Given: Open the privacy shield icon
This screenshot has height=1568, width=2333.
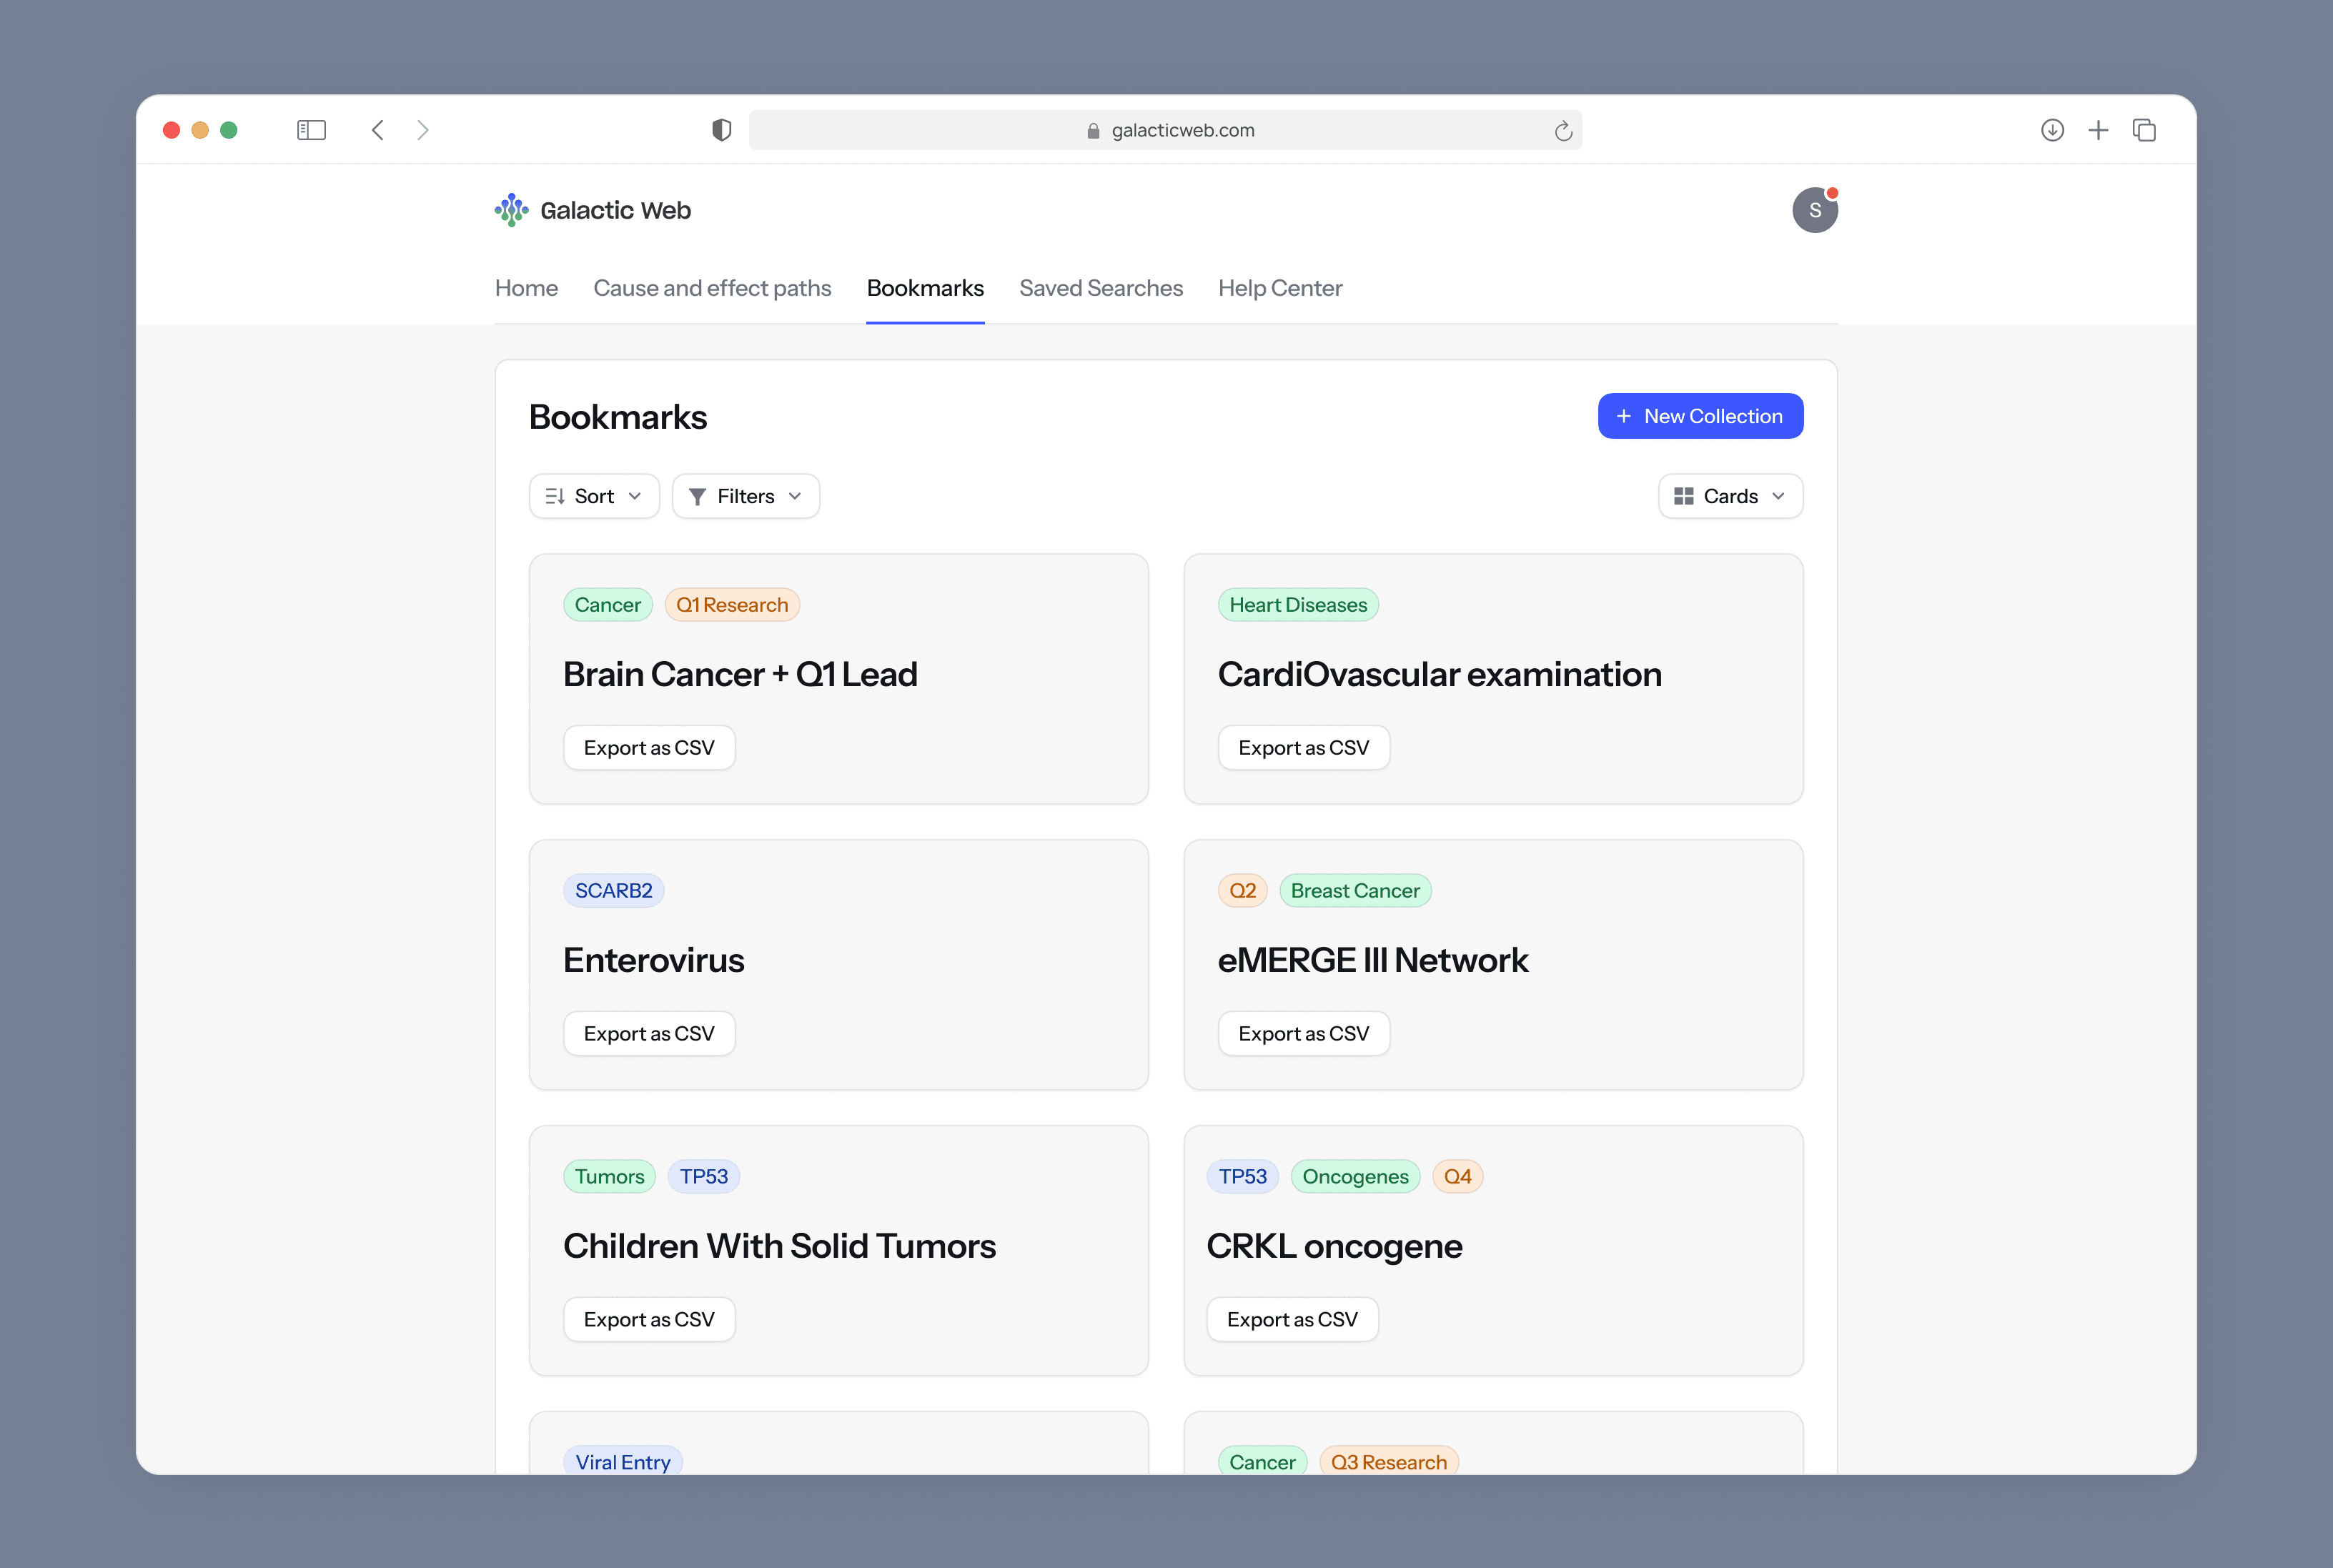Looking at the screenshot, I should pyautogui.click(x=721, y=130).
